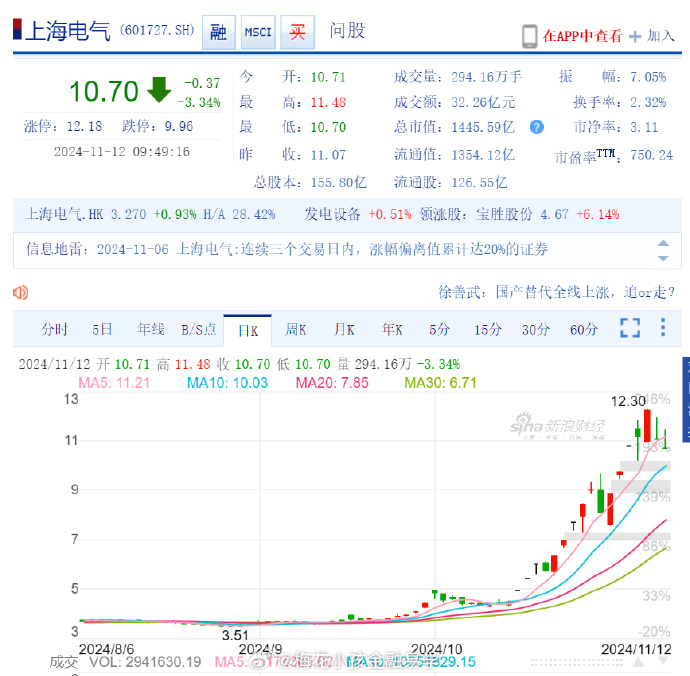Screen dimensions: 690x676
Task: Switch to the 60分 chart tab
Action: pyautogui.click(x=584, y=329)
